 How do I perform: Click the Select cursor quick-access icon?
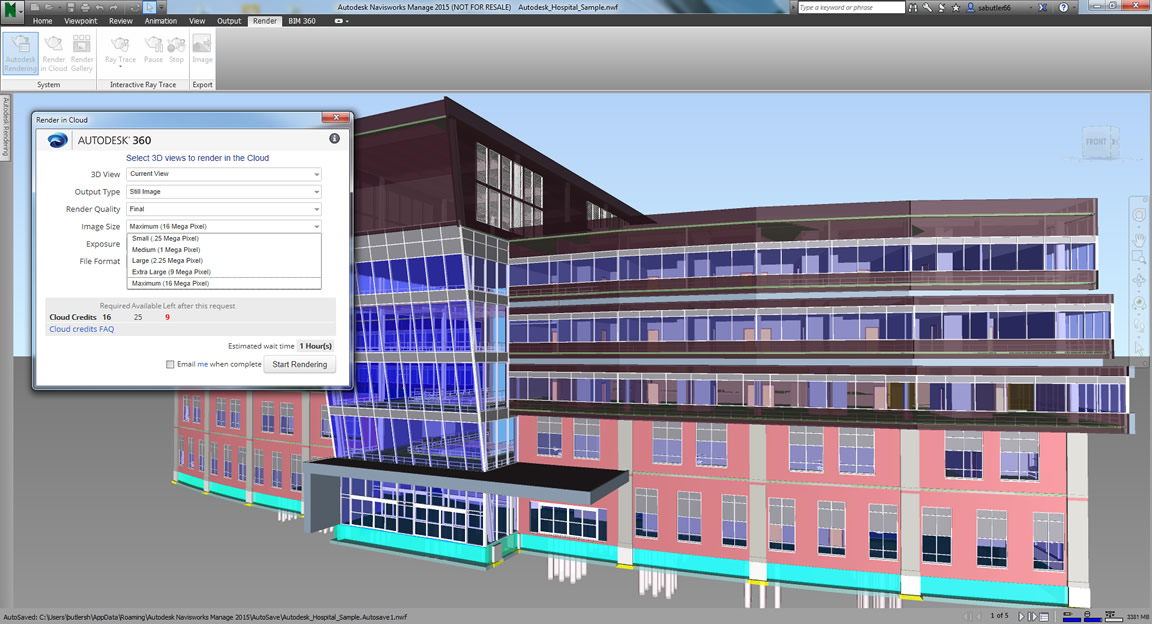click(149, 7)
